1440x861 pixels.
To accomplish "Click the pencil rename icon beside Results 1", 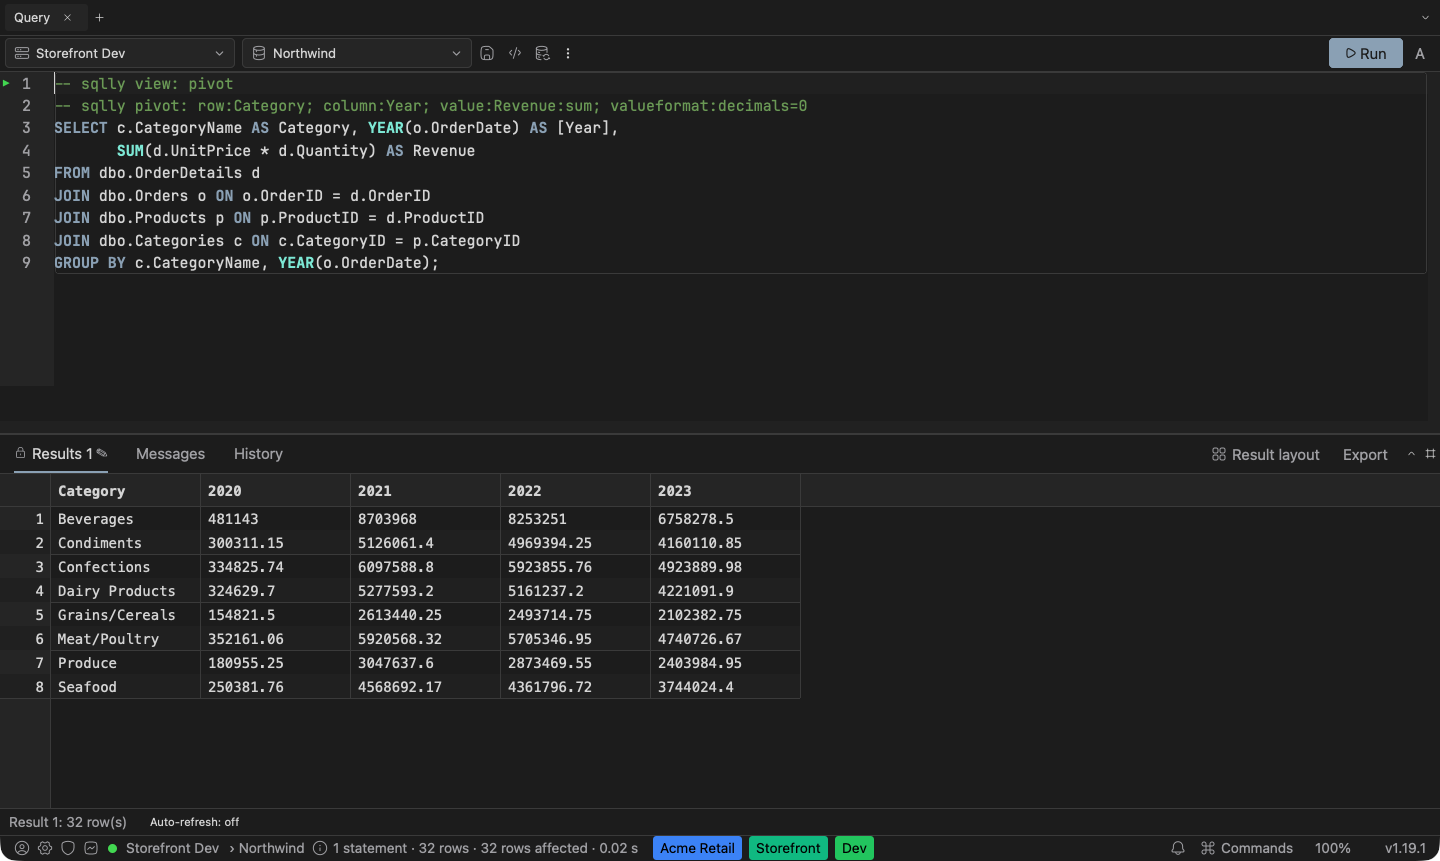I will tap(102, 453).
